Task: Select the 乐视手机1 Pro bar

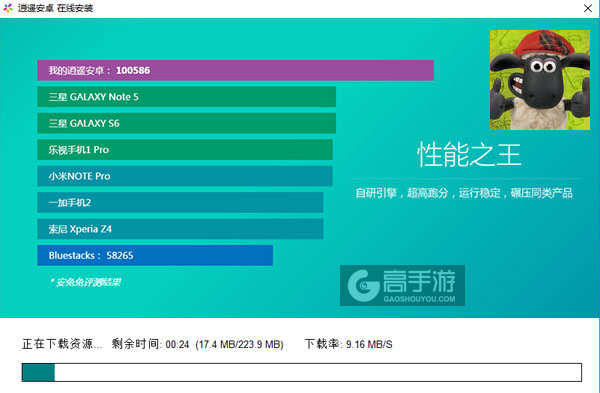Action: pos(185,150)
